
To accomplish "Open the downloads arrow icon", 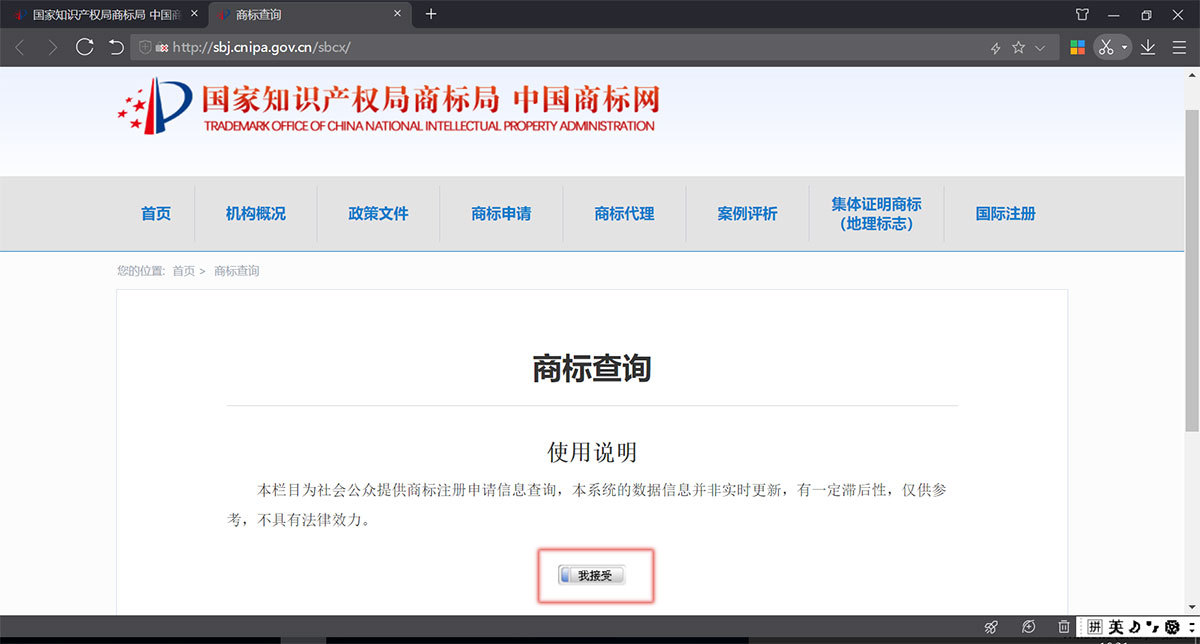I will point(1148,47).
